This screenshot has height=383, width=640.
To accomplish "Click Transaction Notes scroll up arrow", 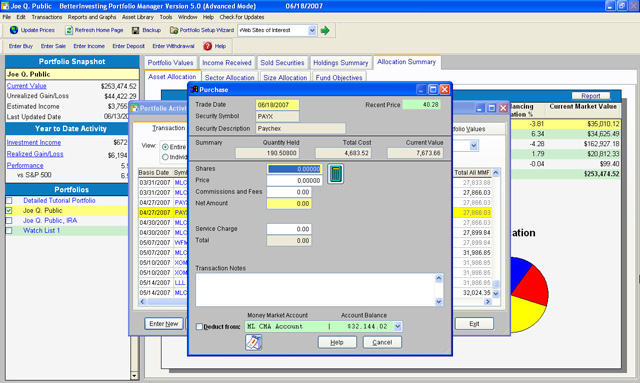I will (439, 278).
